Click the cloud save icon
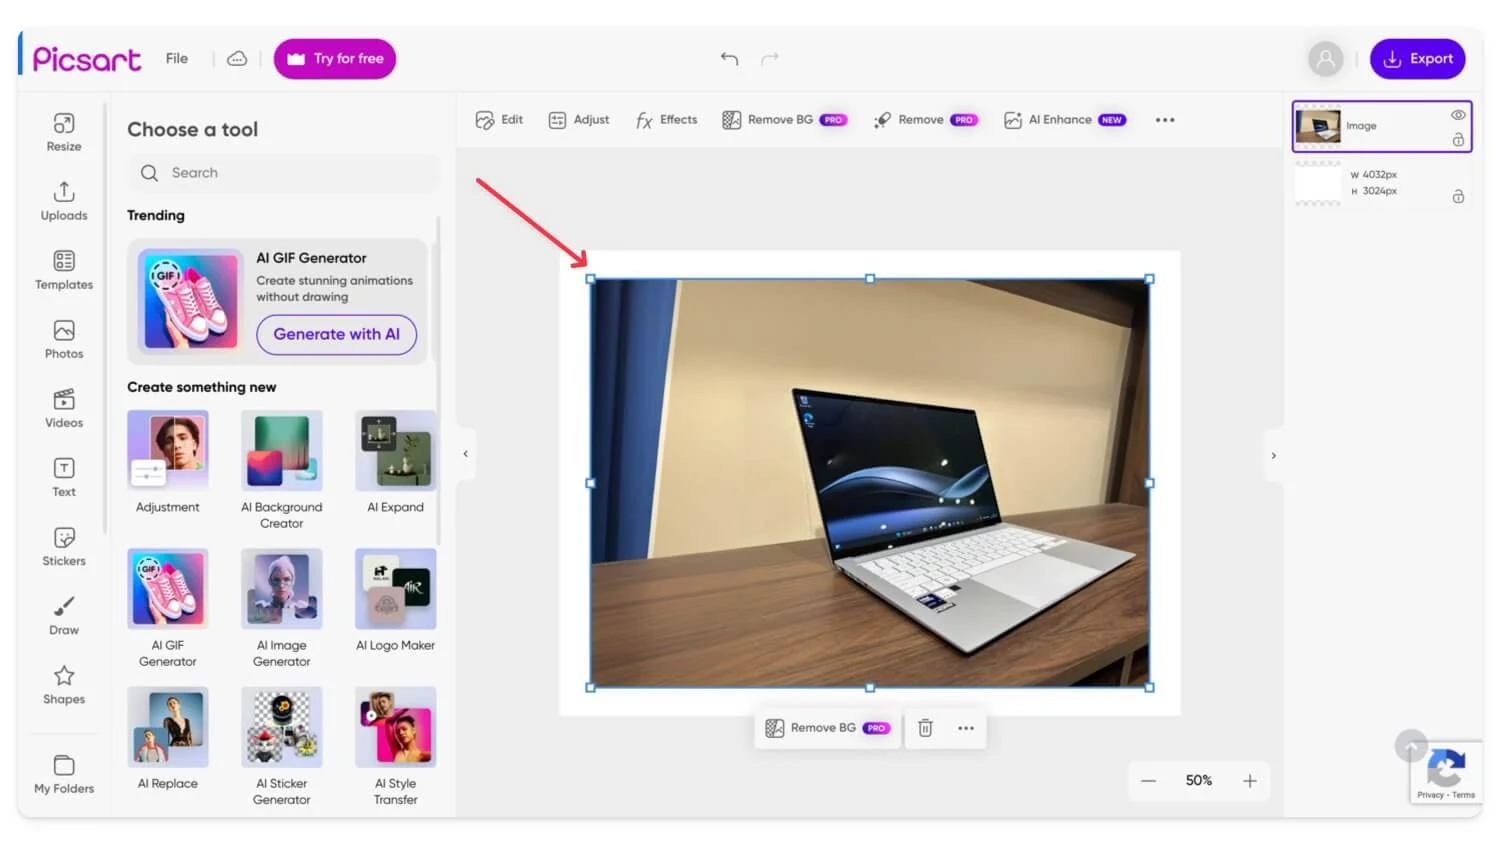This screenshot has height=844, width=1500. 237,59
